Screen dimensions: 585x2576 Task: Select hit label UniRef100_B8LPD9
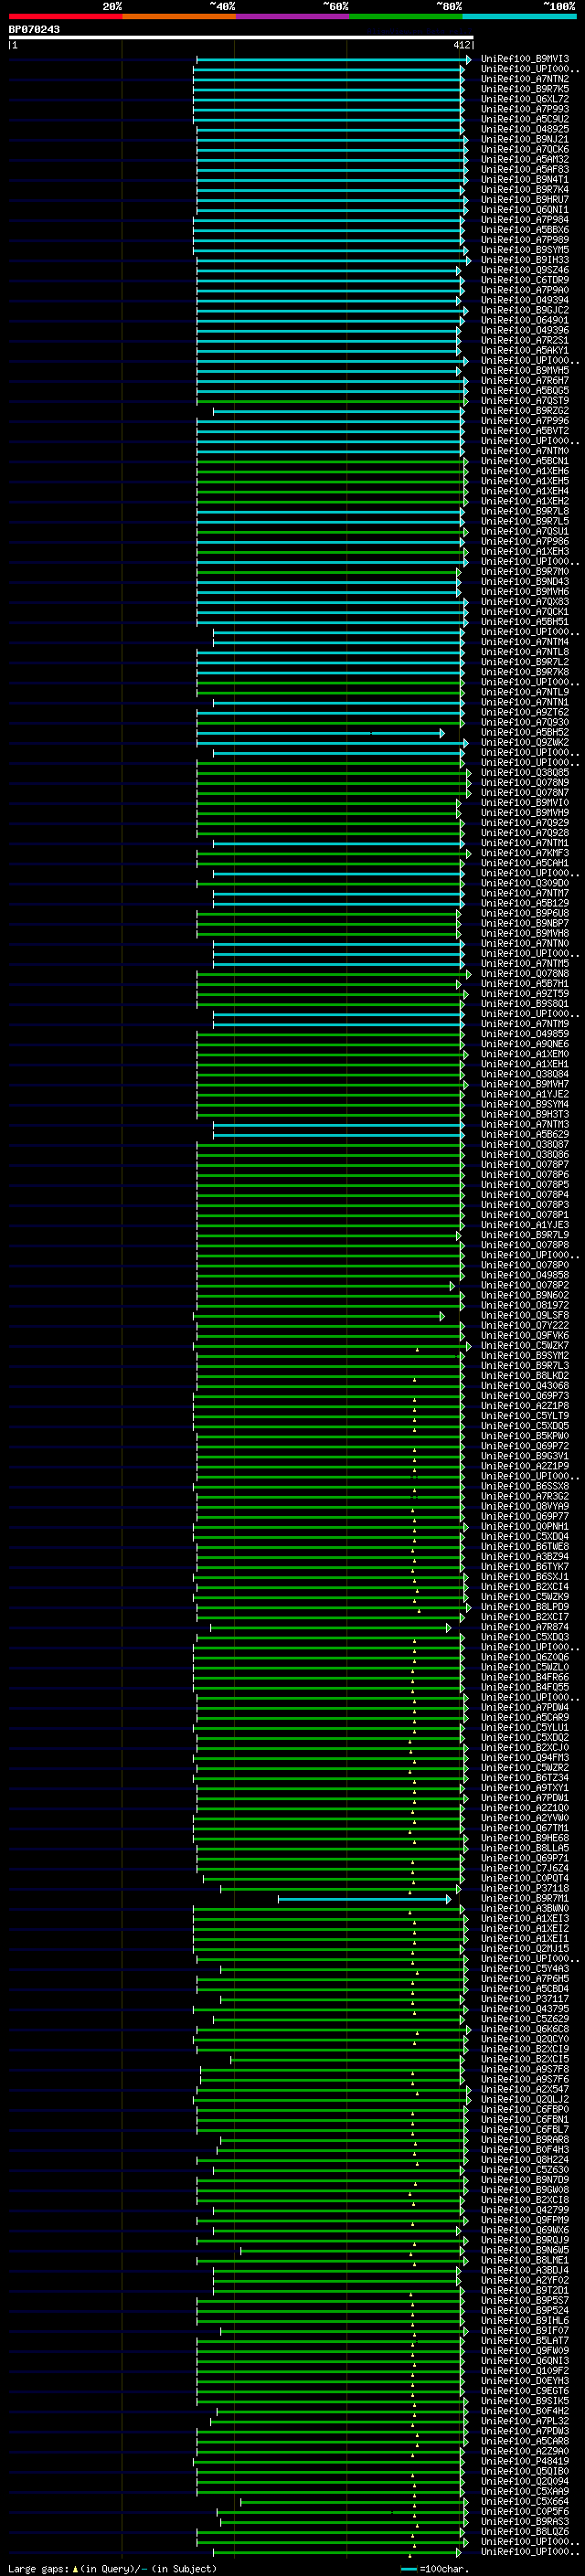tap(525, 1607)
